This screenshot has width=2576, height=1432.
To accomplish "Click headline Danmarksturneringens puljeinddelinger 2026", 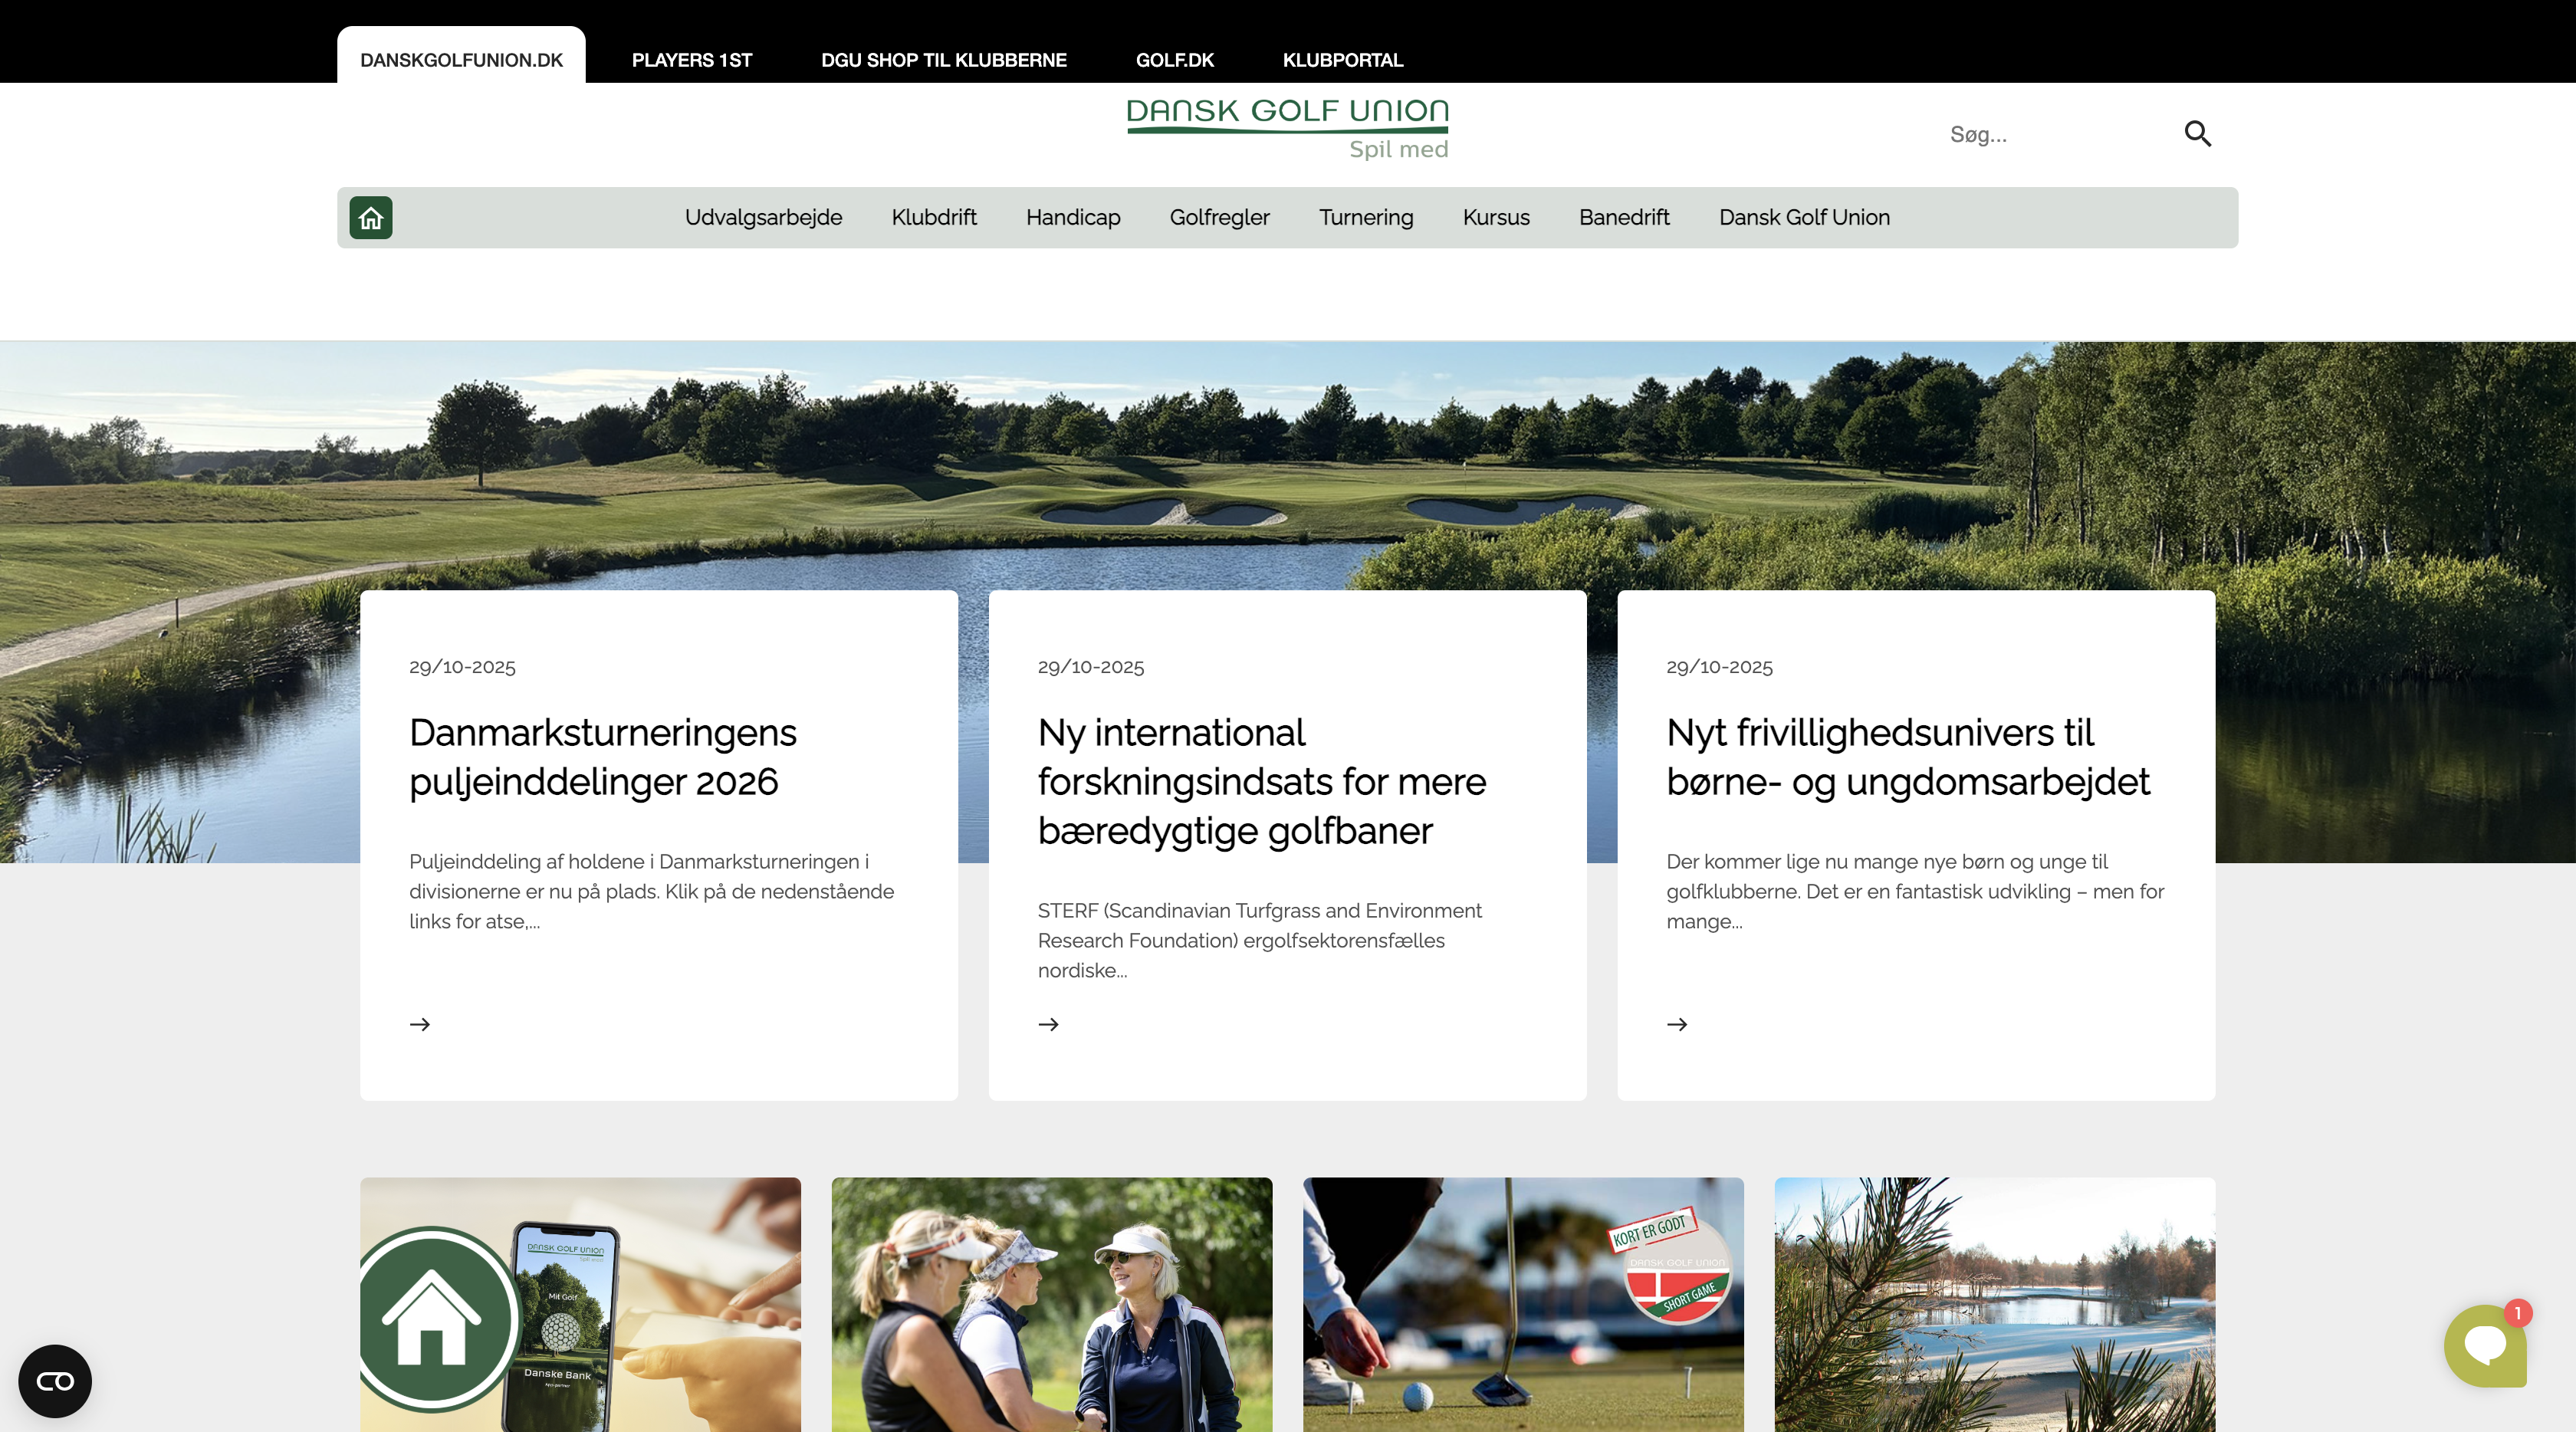I will tap(602, 757).
